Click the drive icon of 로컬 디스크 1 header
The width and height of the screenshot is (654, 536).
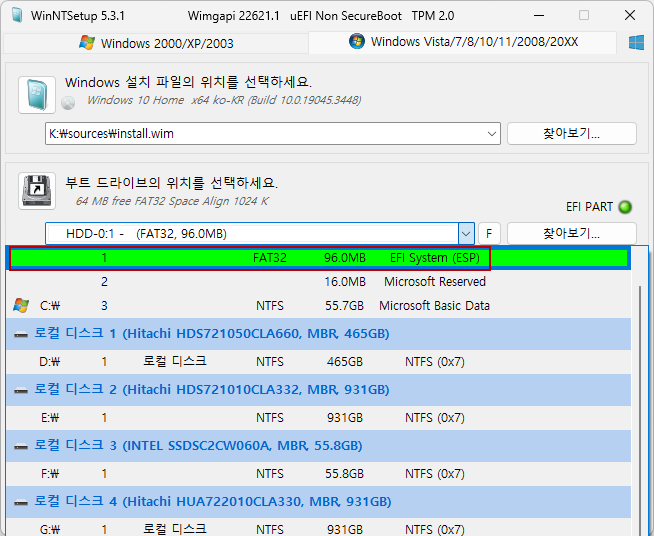pos(21,334)
